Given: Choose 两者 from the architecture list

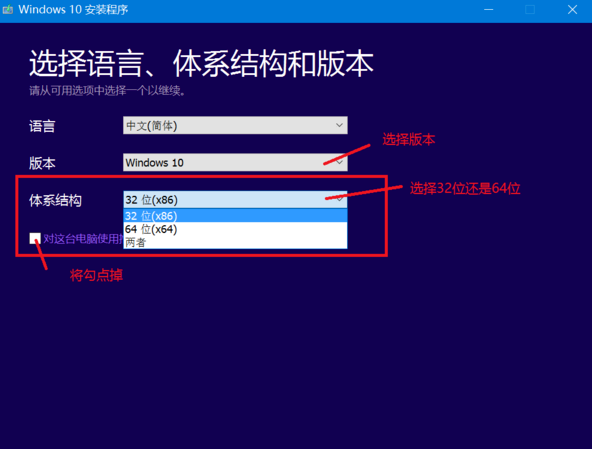Looking at the screenshot, I should [x=235, y=242].
